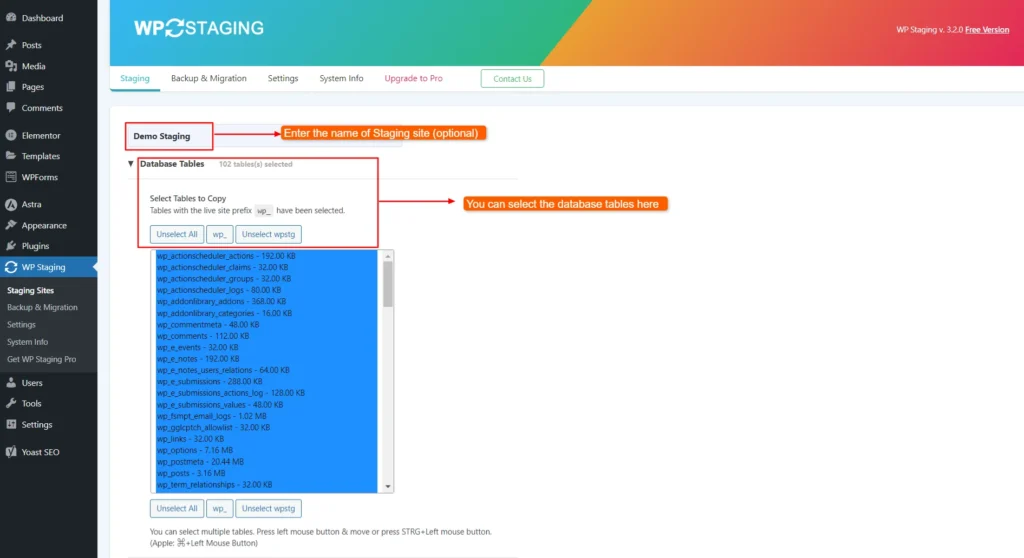Click the Dashboard icon in sidebar
This screenshot has height=558, width=1024.
(10, 18)
